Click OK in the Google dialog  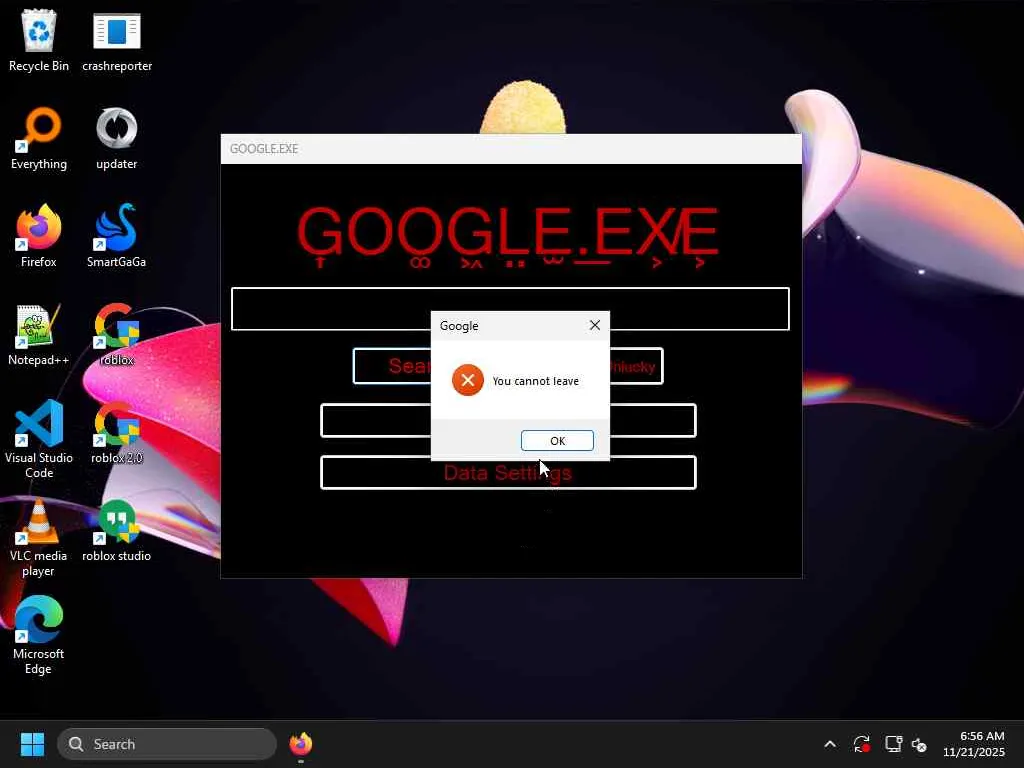pos(557,441)
